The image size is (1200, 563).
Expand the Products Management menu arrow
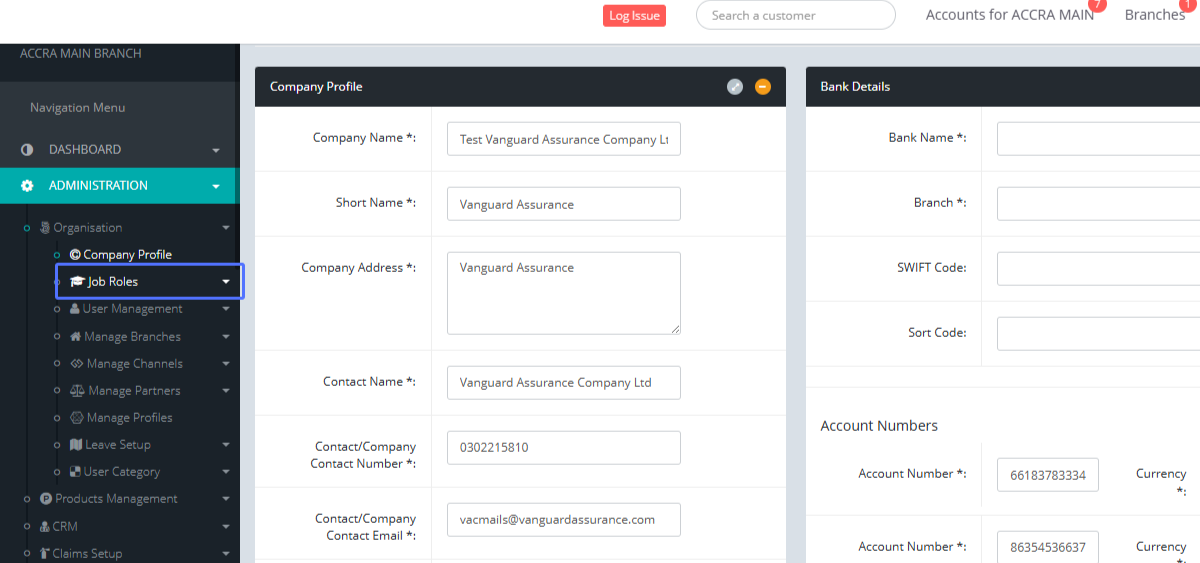[x=226, y=499]
